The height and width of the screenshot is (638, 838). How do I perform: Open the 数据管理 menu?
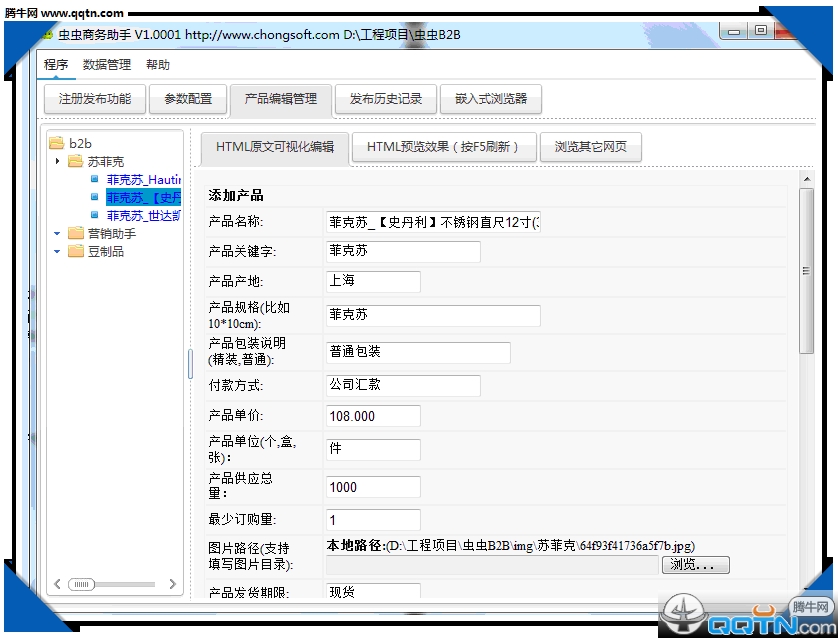(x=106, y=65)
